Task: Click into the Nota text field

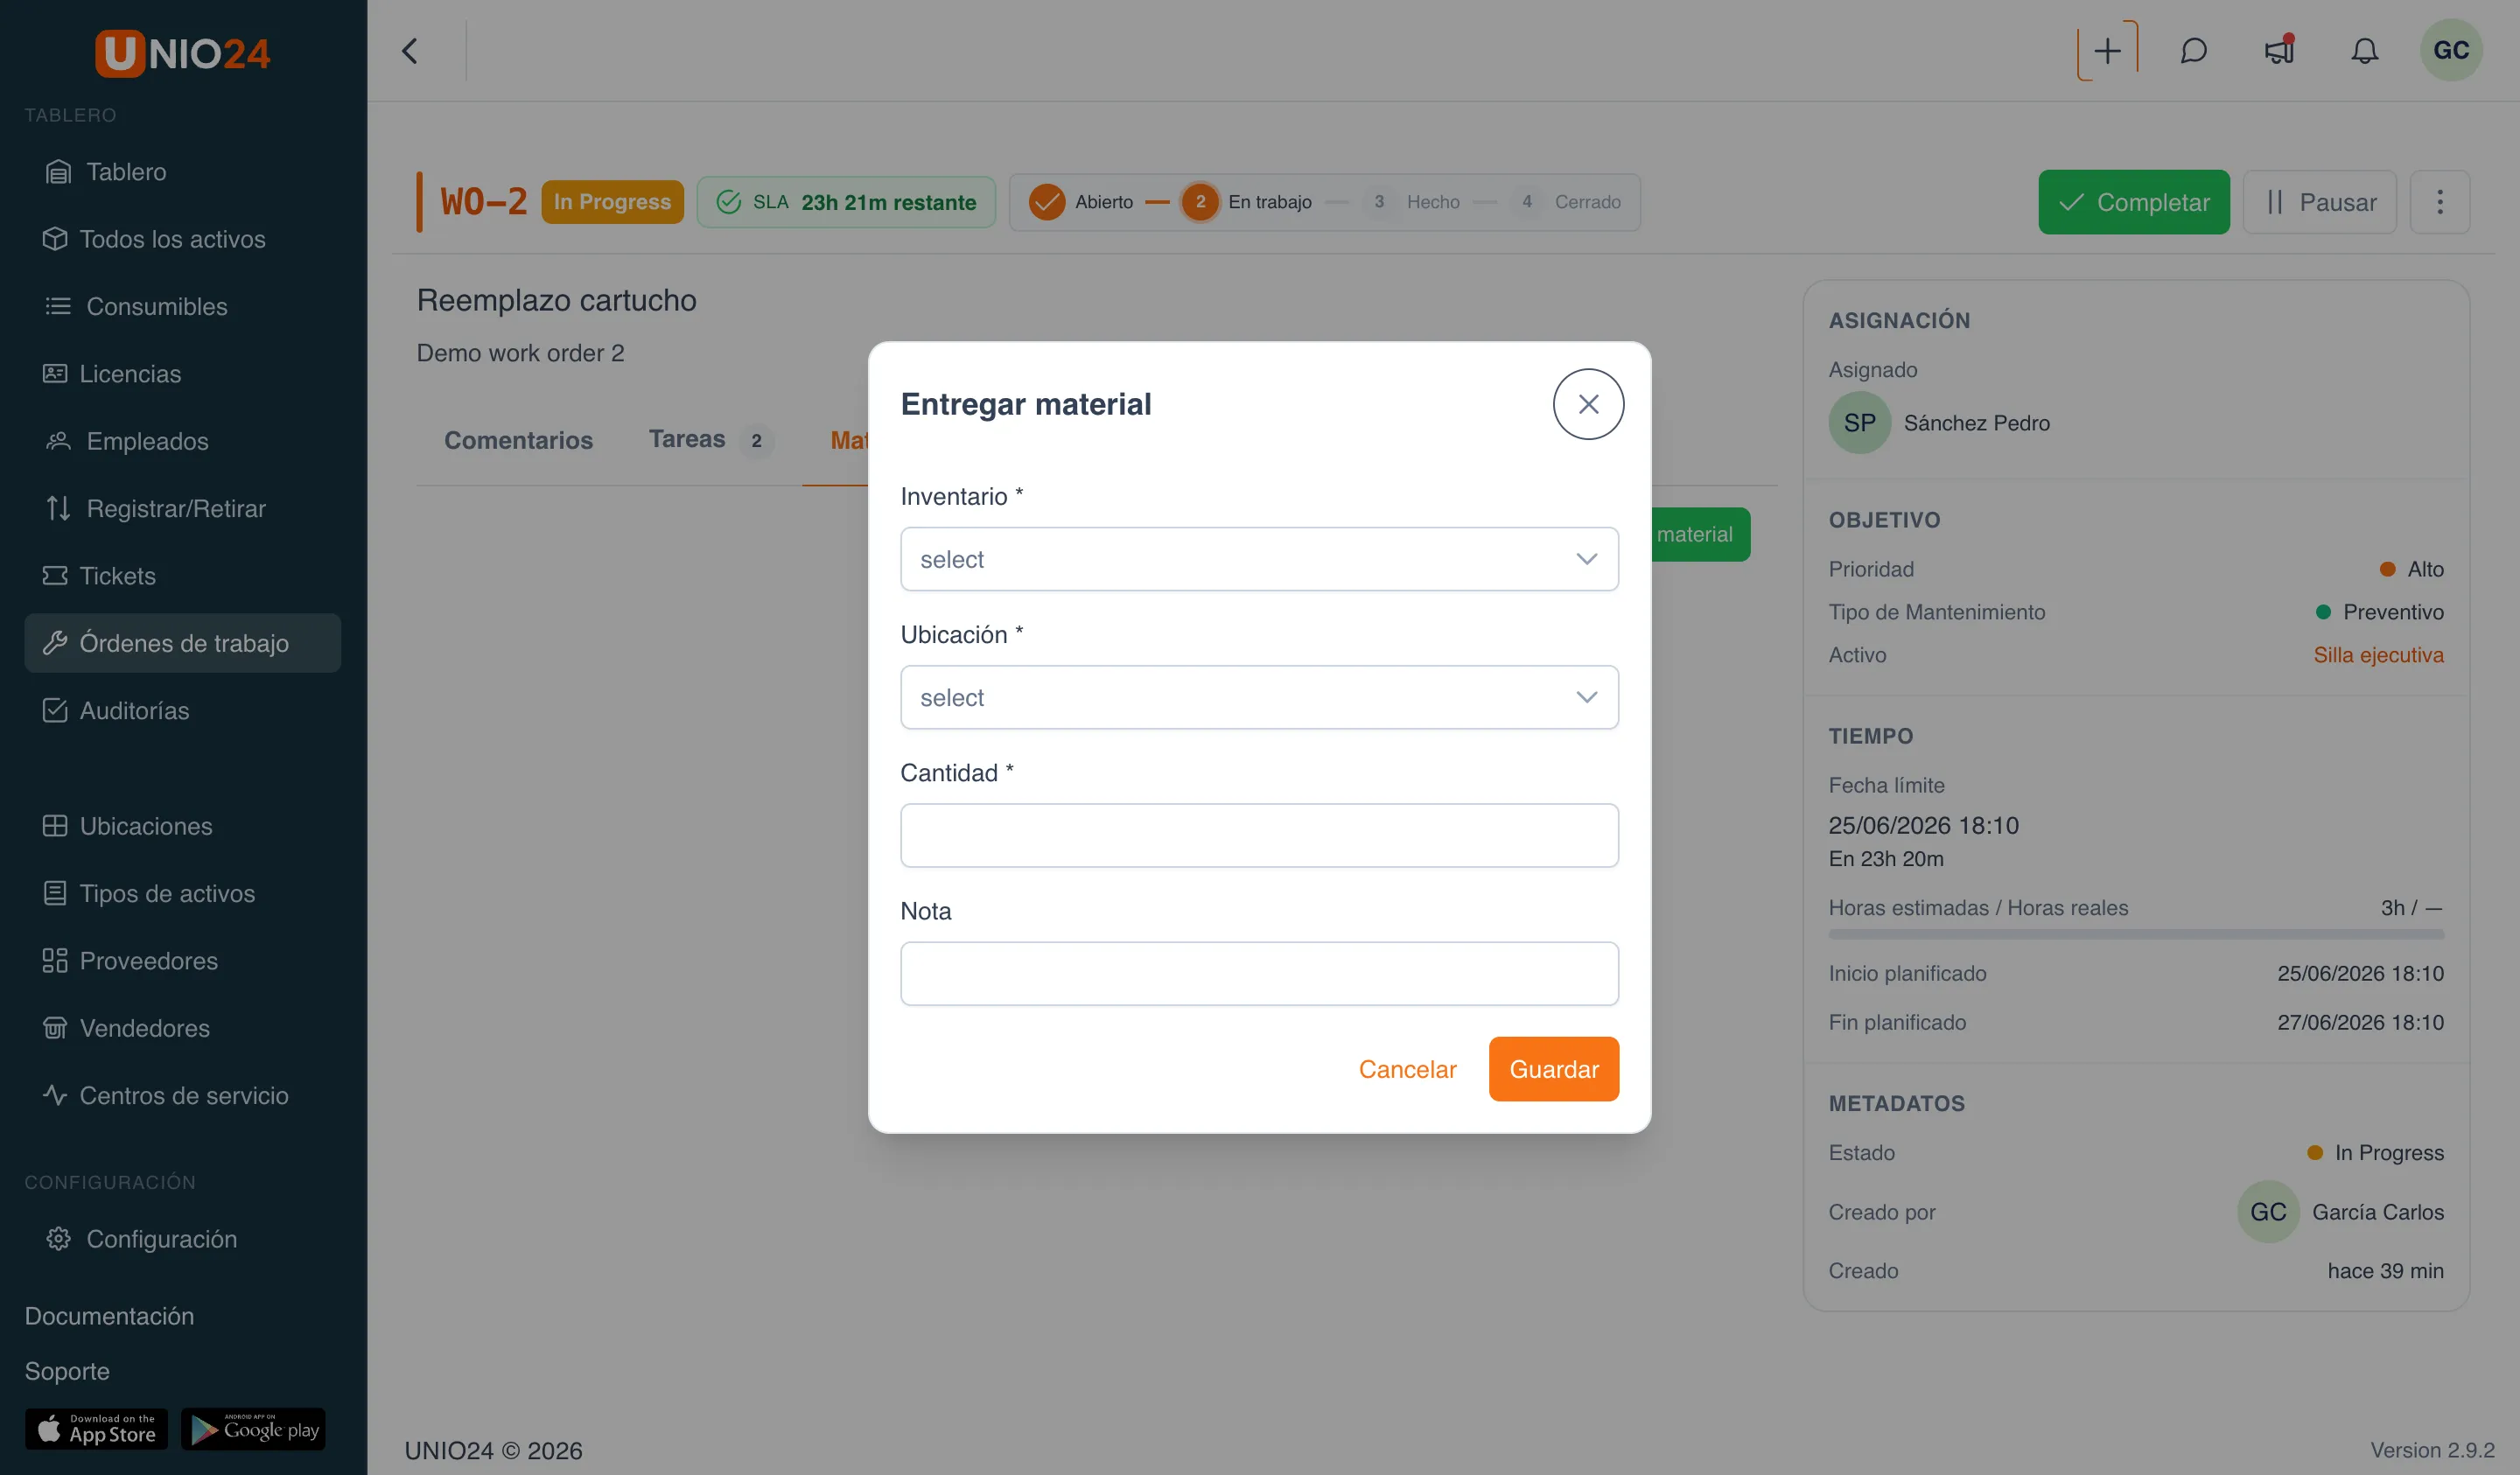Action: pos(1259,973)
